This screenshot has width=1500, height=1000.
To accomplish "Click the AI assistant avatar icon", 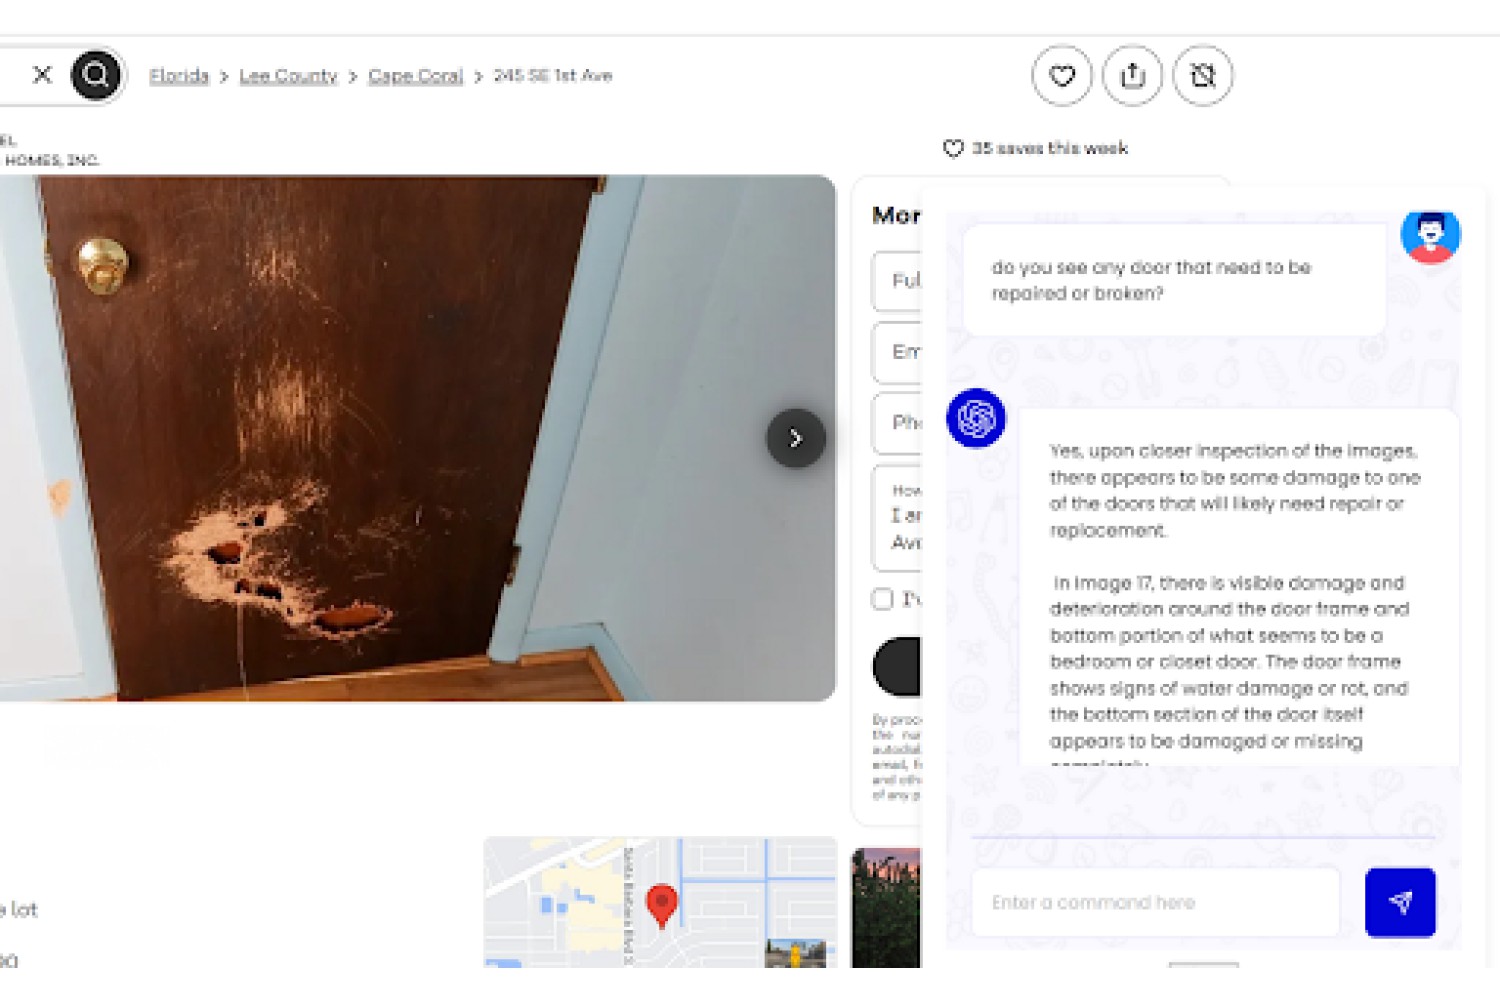I will [976, 418].
